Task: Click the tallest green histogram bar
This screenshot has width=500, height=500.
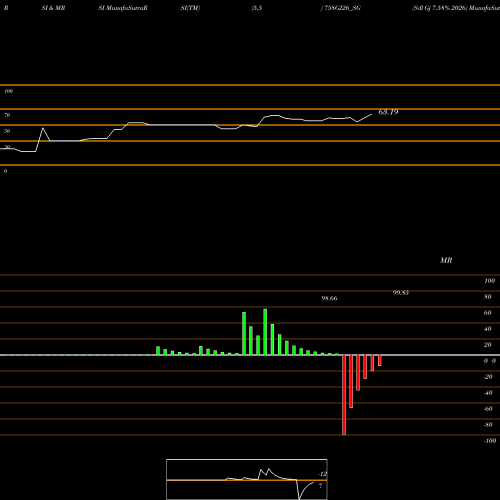Action: coord(265,332)
